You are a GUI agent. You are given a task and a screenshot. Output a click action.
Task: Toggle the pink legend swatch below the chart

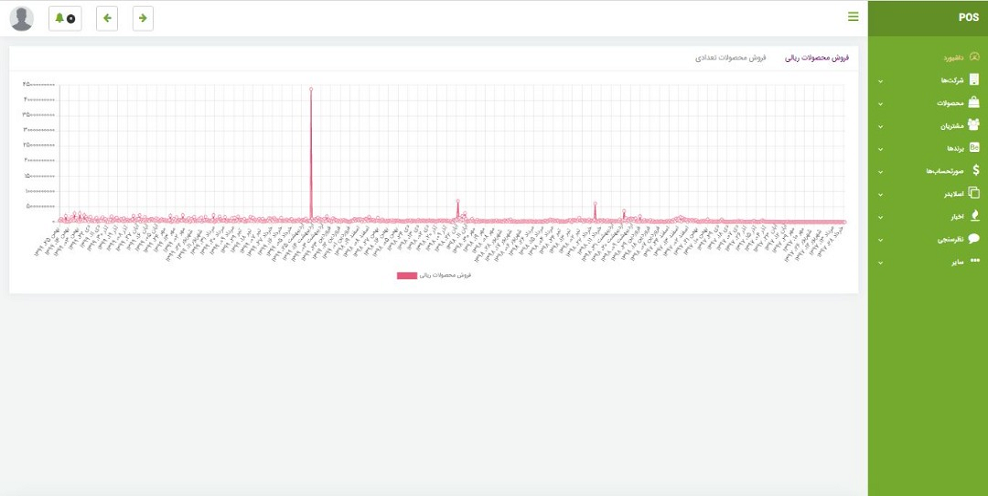[407, 275]
